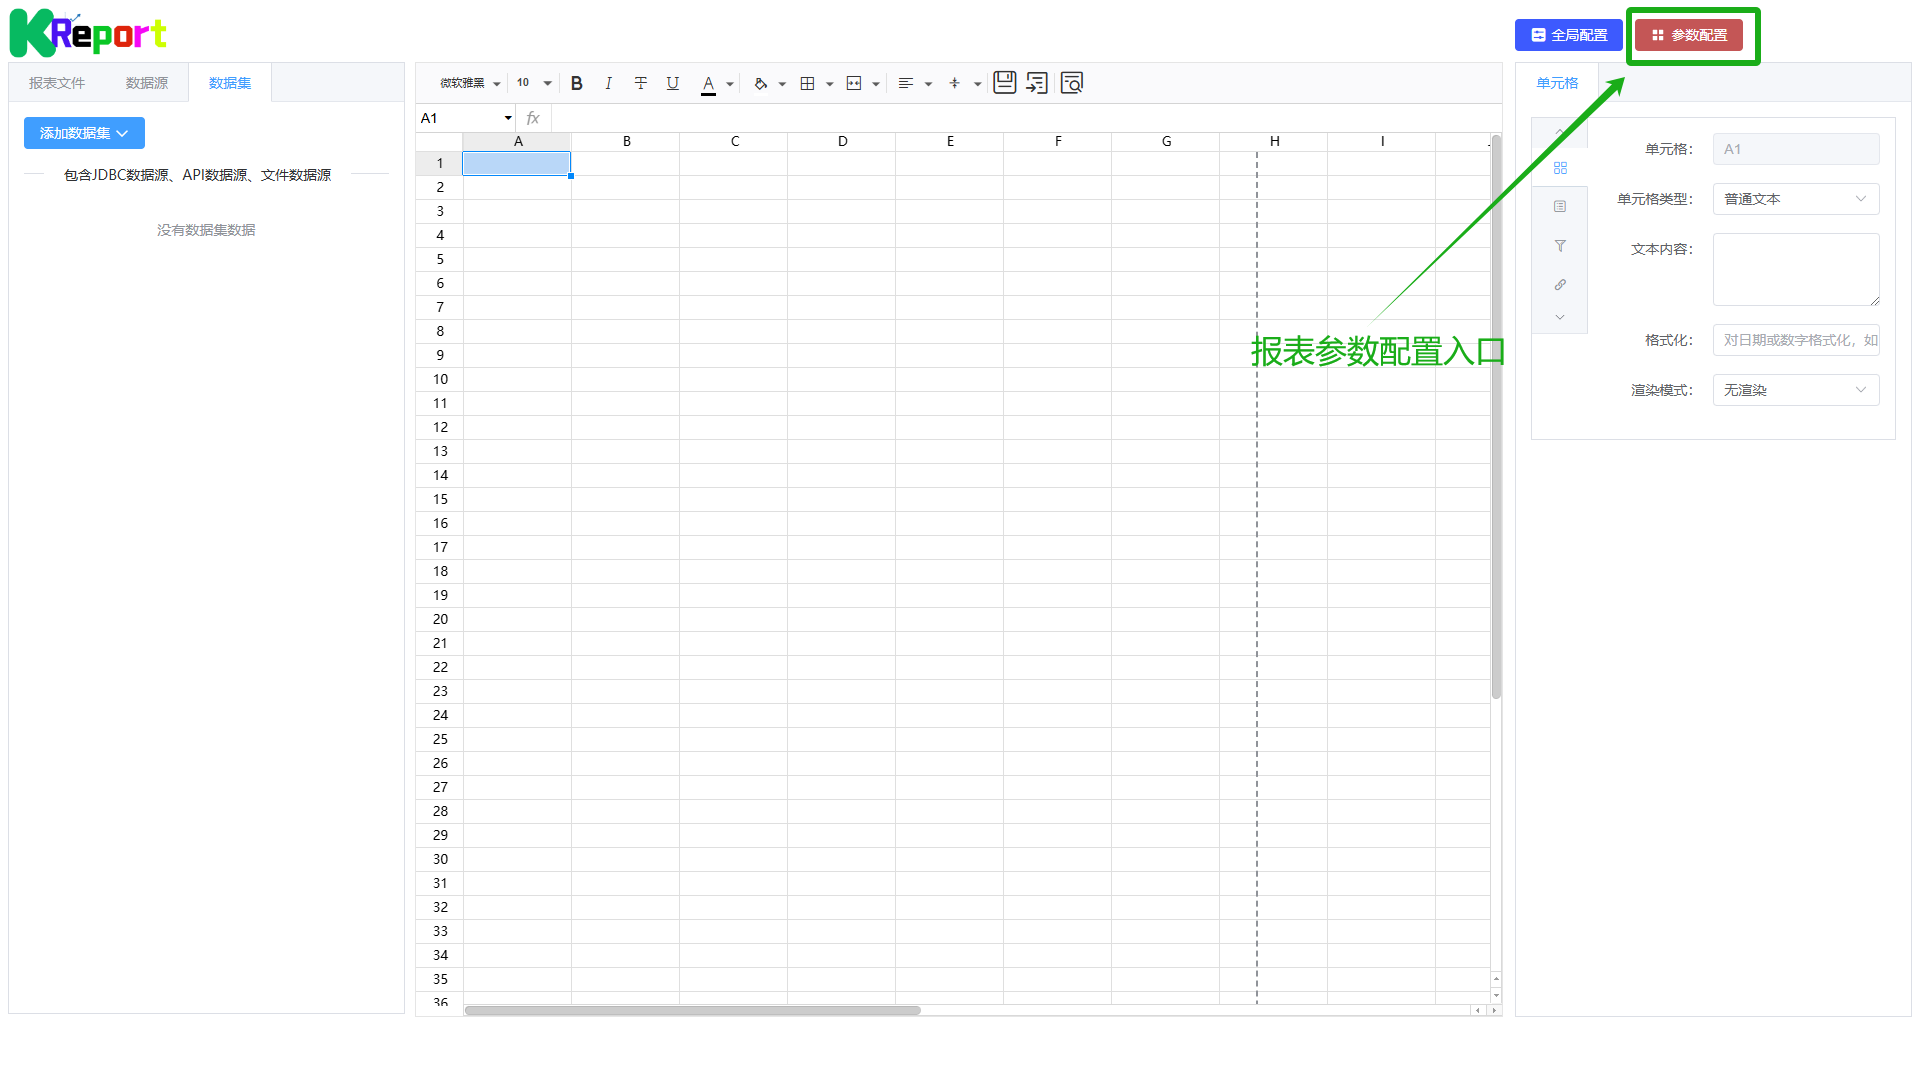
Task: Select cell A1 in the sheet
Action: tap(517, 163)
